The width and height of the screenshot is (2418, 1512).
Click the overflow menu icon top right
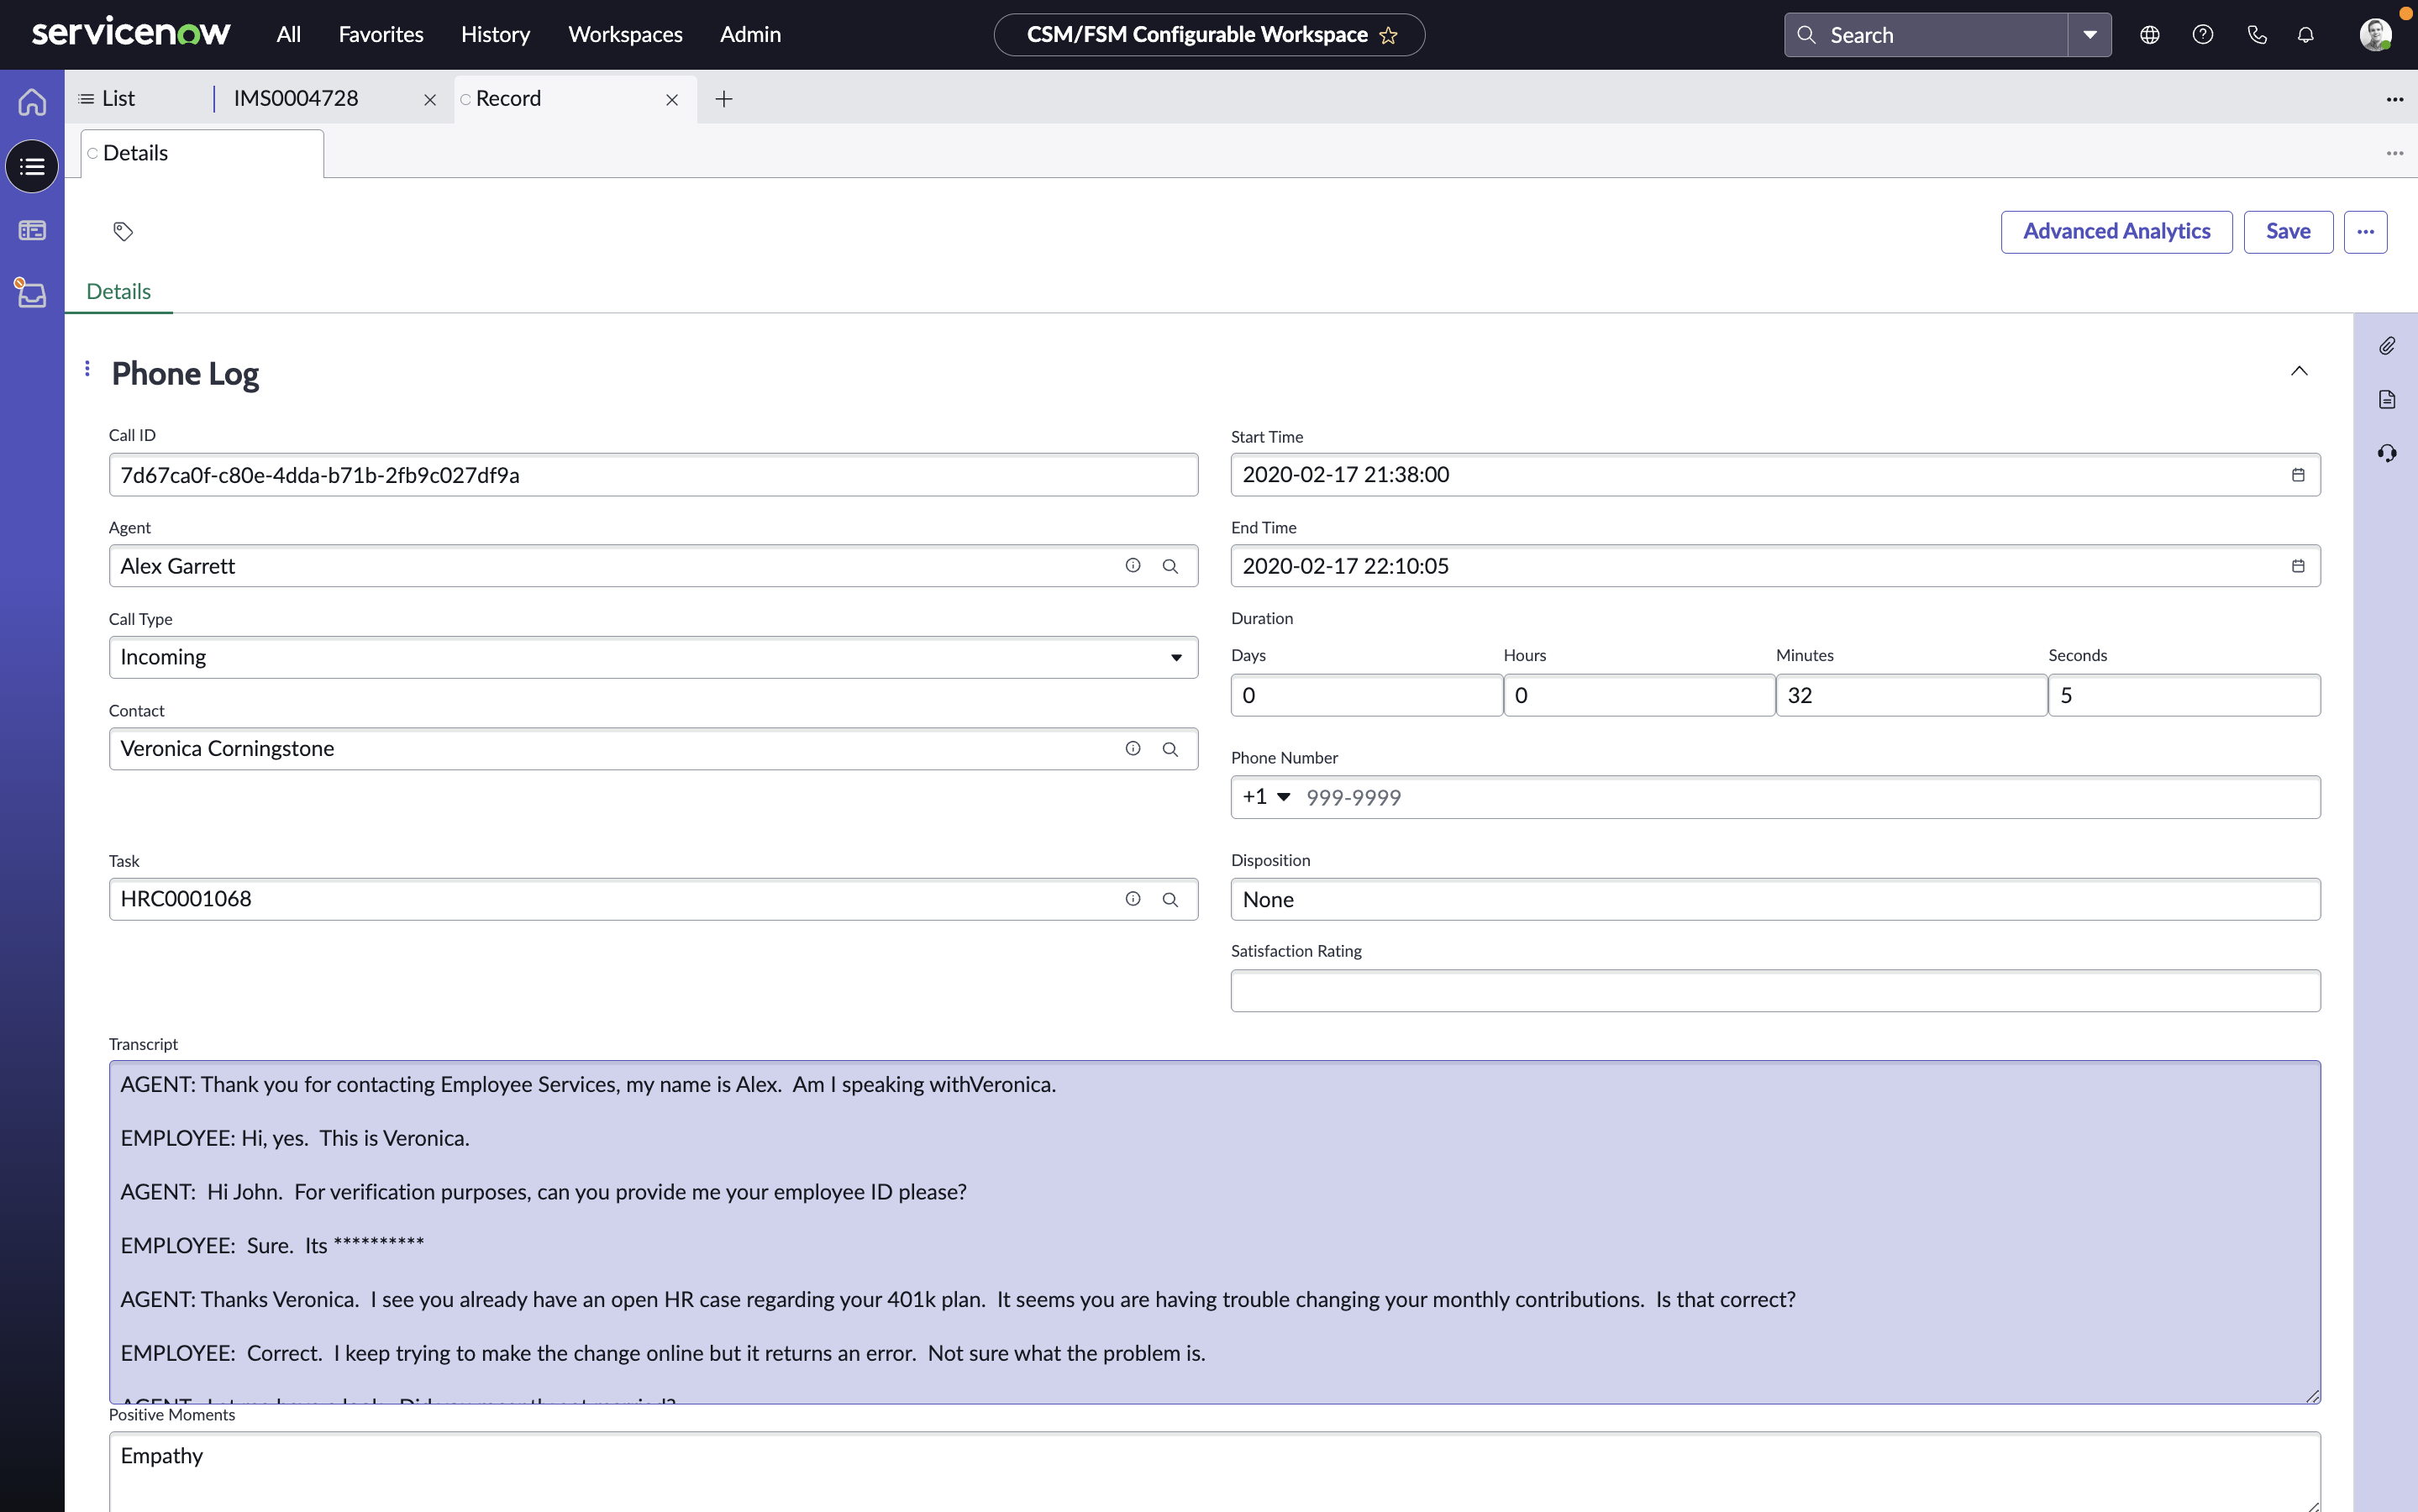pos(2395,153)
